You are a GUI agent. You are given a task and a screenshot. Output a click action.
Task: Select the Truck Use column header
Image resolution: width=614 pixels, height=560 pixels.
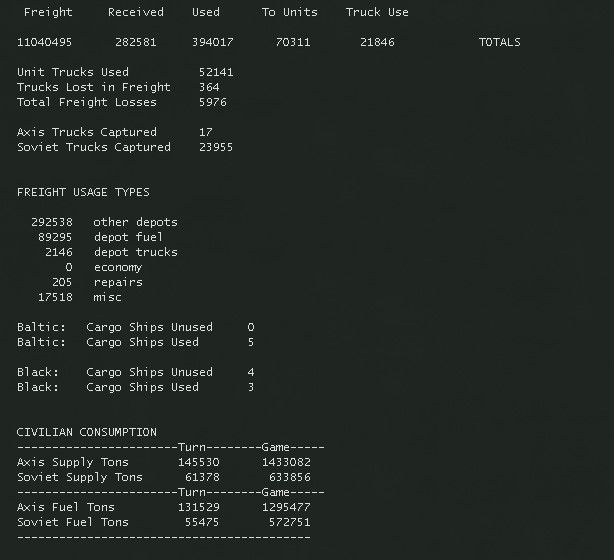click(377, 12)
